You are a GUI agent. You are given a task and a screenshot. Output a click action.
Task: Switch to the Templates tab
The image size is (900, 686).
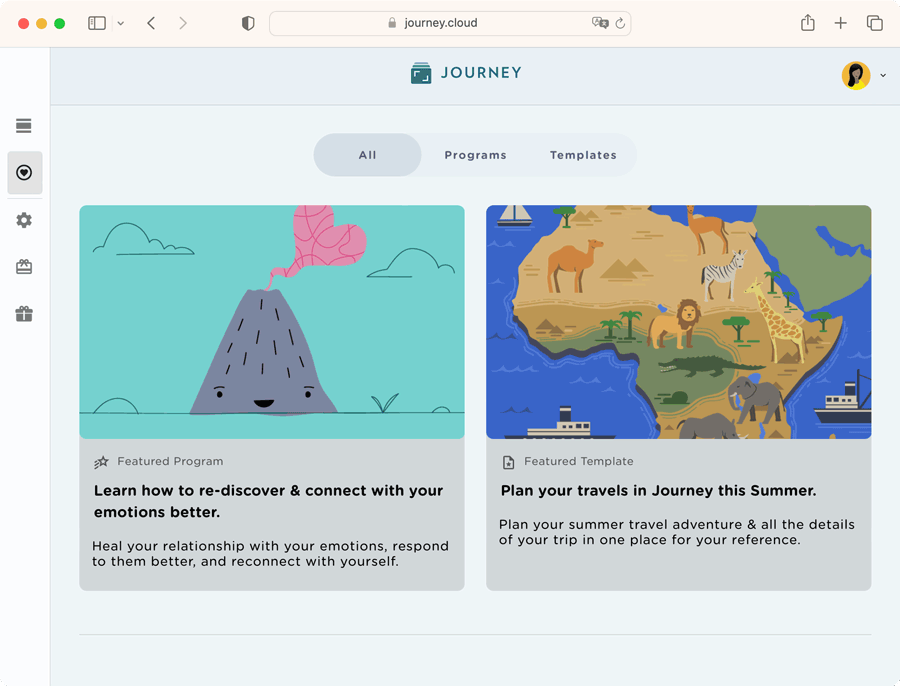click(583, 155)
